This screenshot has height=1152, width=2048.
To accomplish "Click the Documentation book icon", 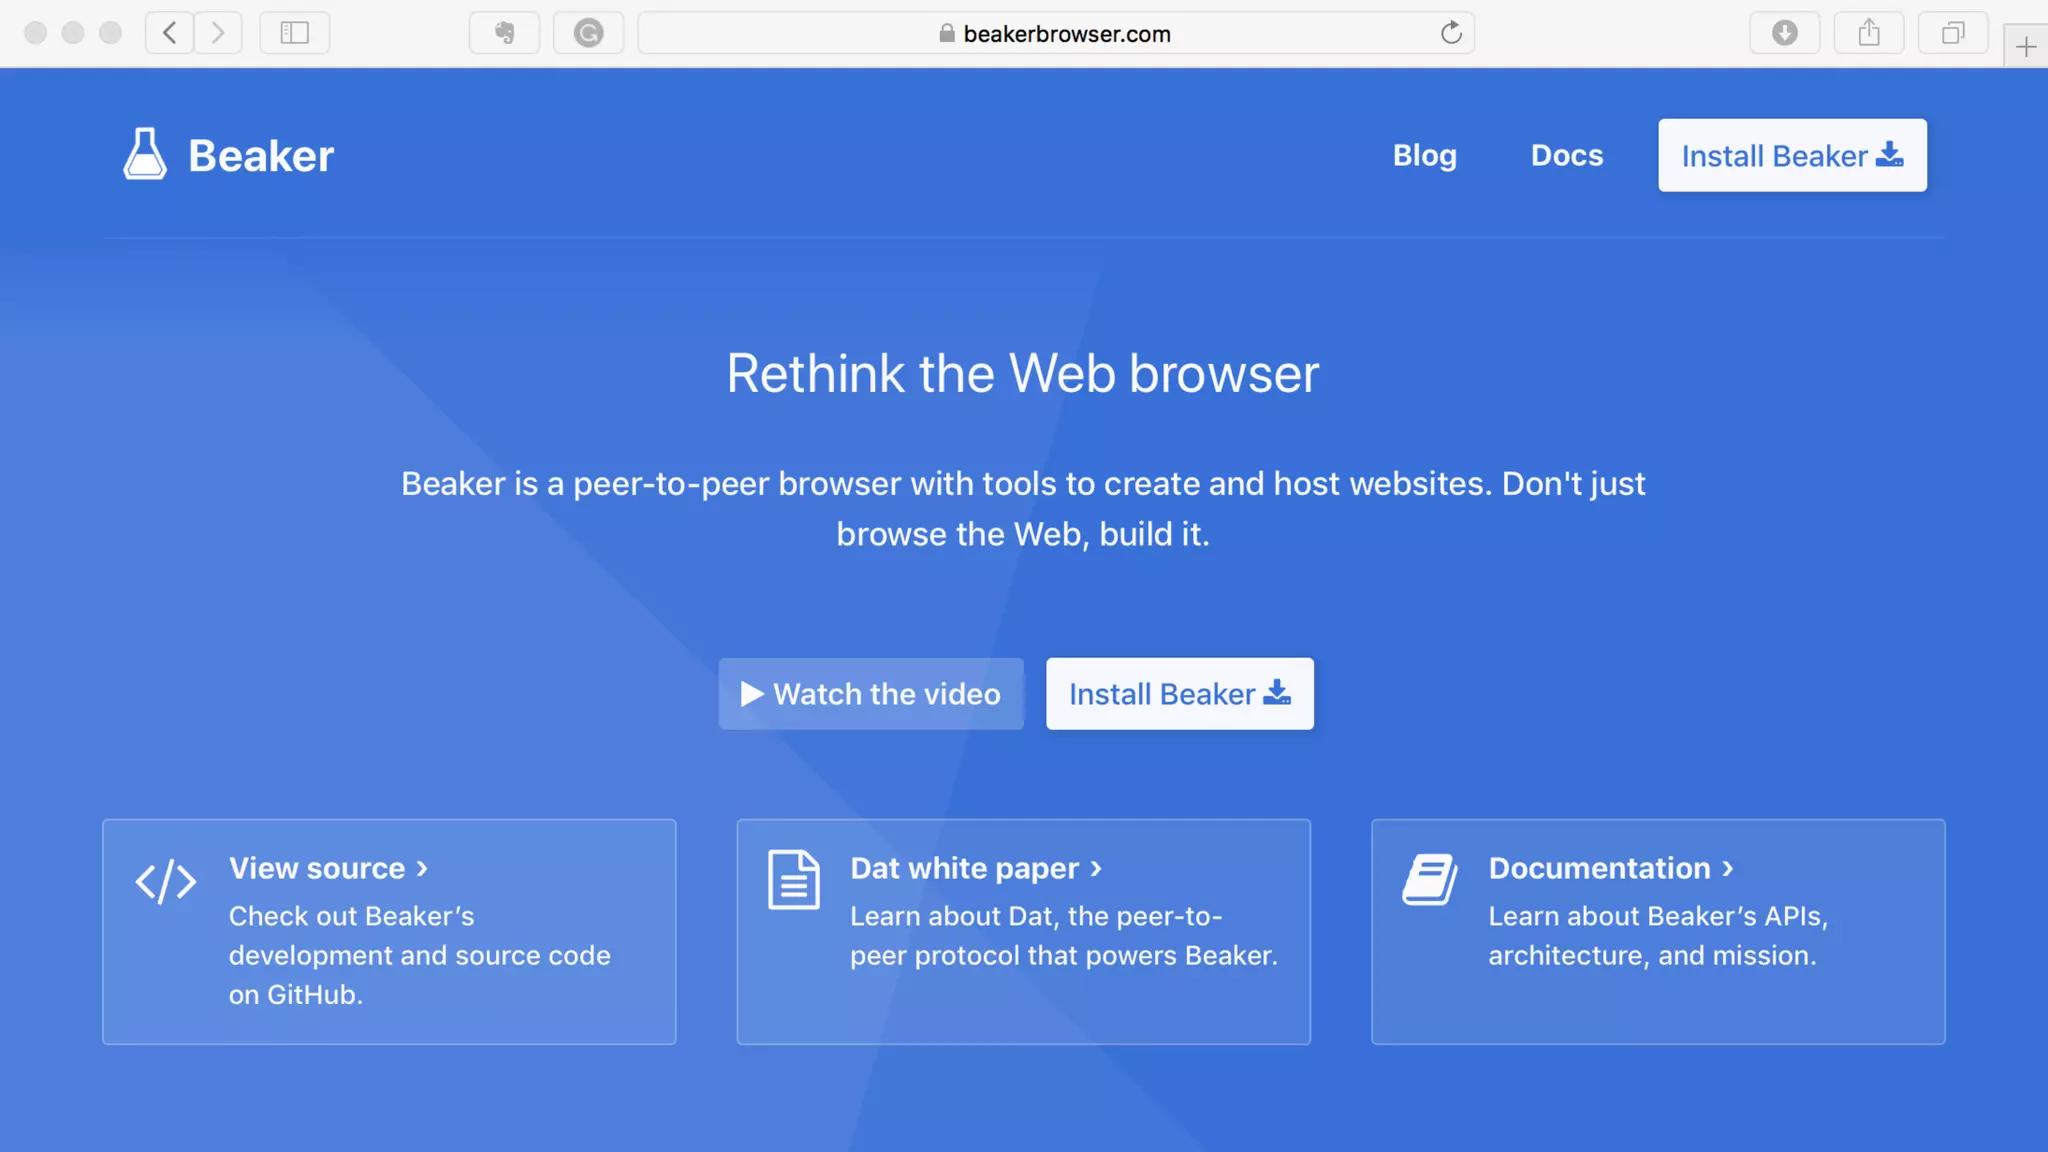I will pos(1429,879).
